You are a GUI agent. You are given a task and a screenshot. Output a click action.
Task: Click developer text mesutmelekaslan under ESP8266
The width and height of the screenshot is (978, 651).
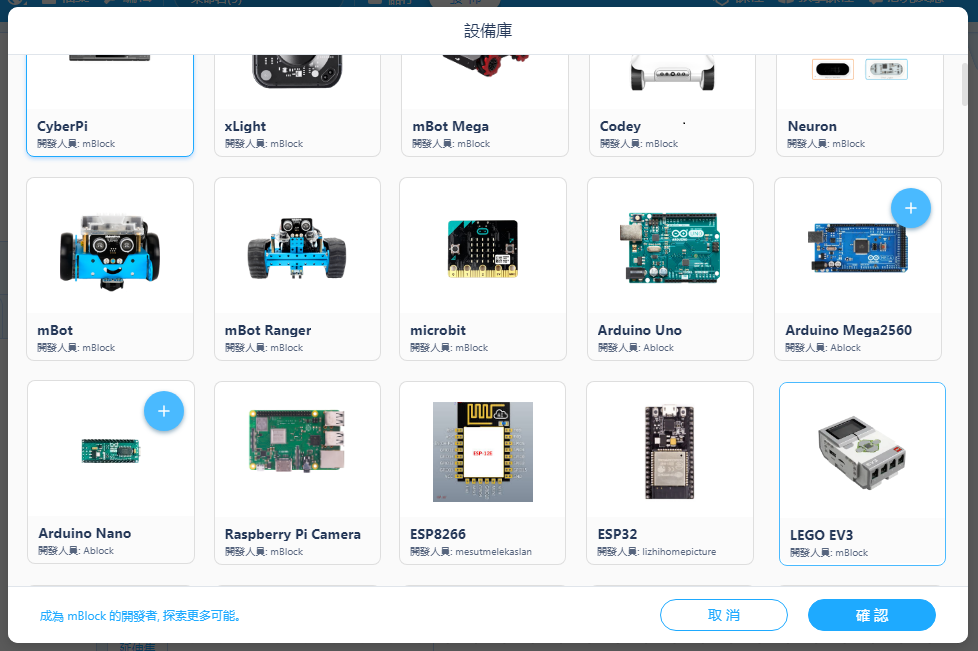(493, 552)
